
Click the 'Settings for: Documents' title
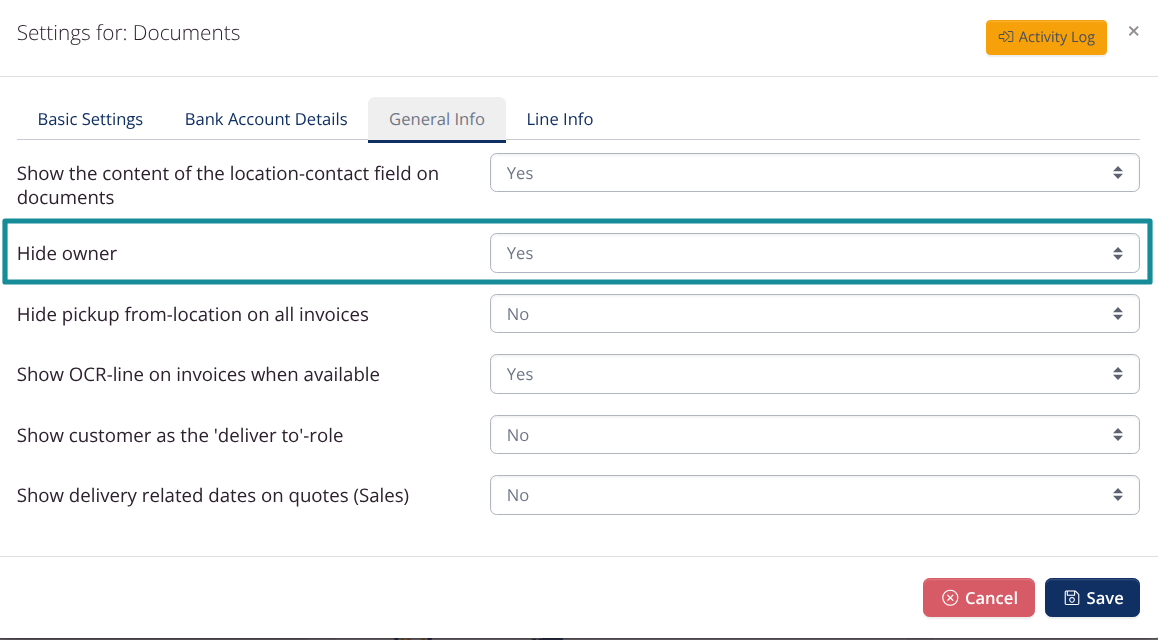tap(129, 33)
